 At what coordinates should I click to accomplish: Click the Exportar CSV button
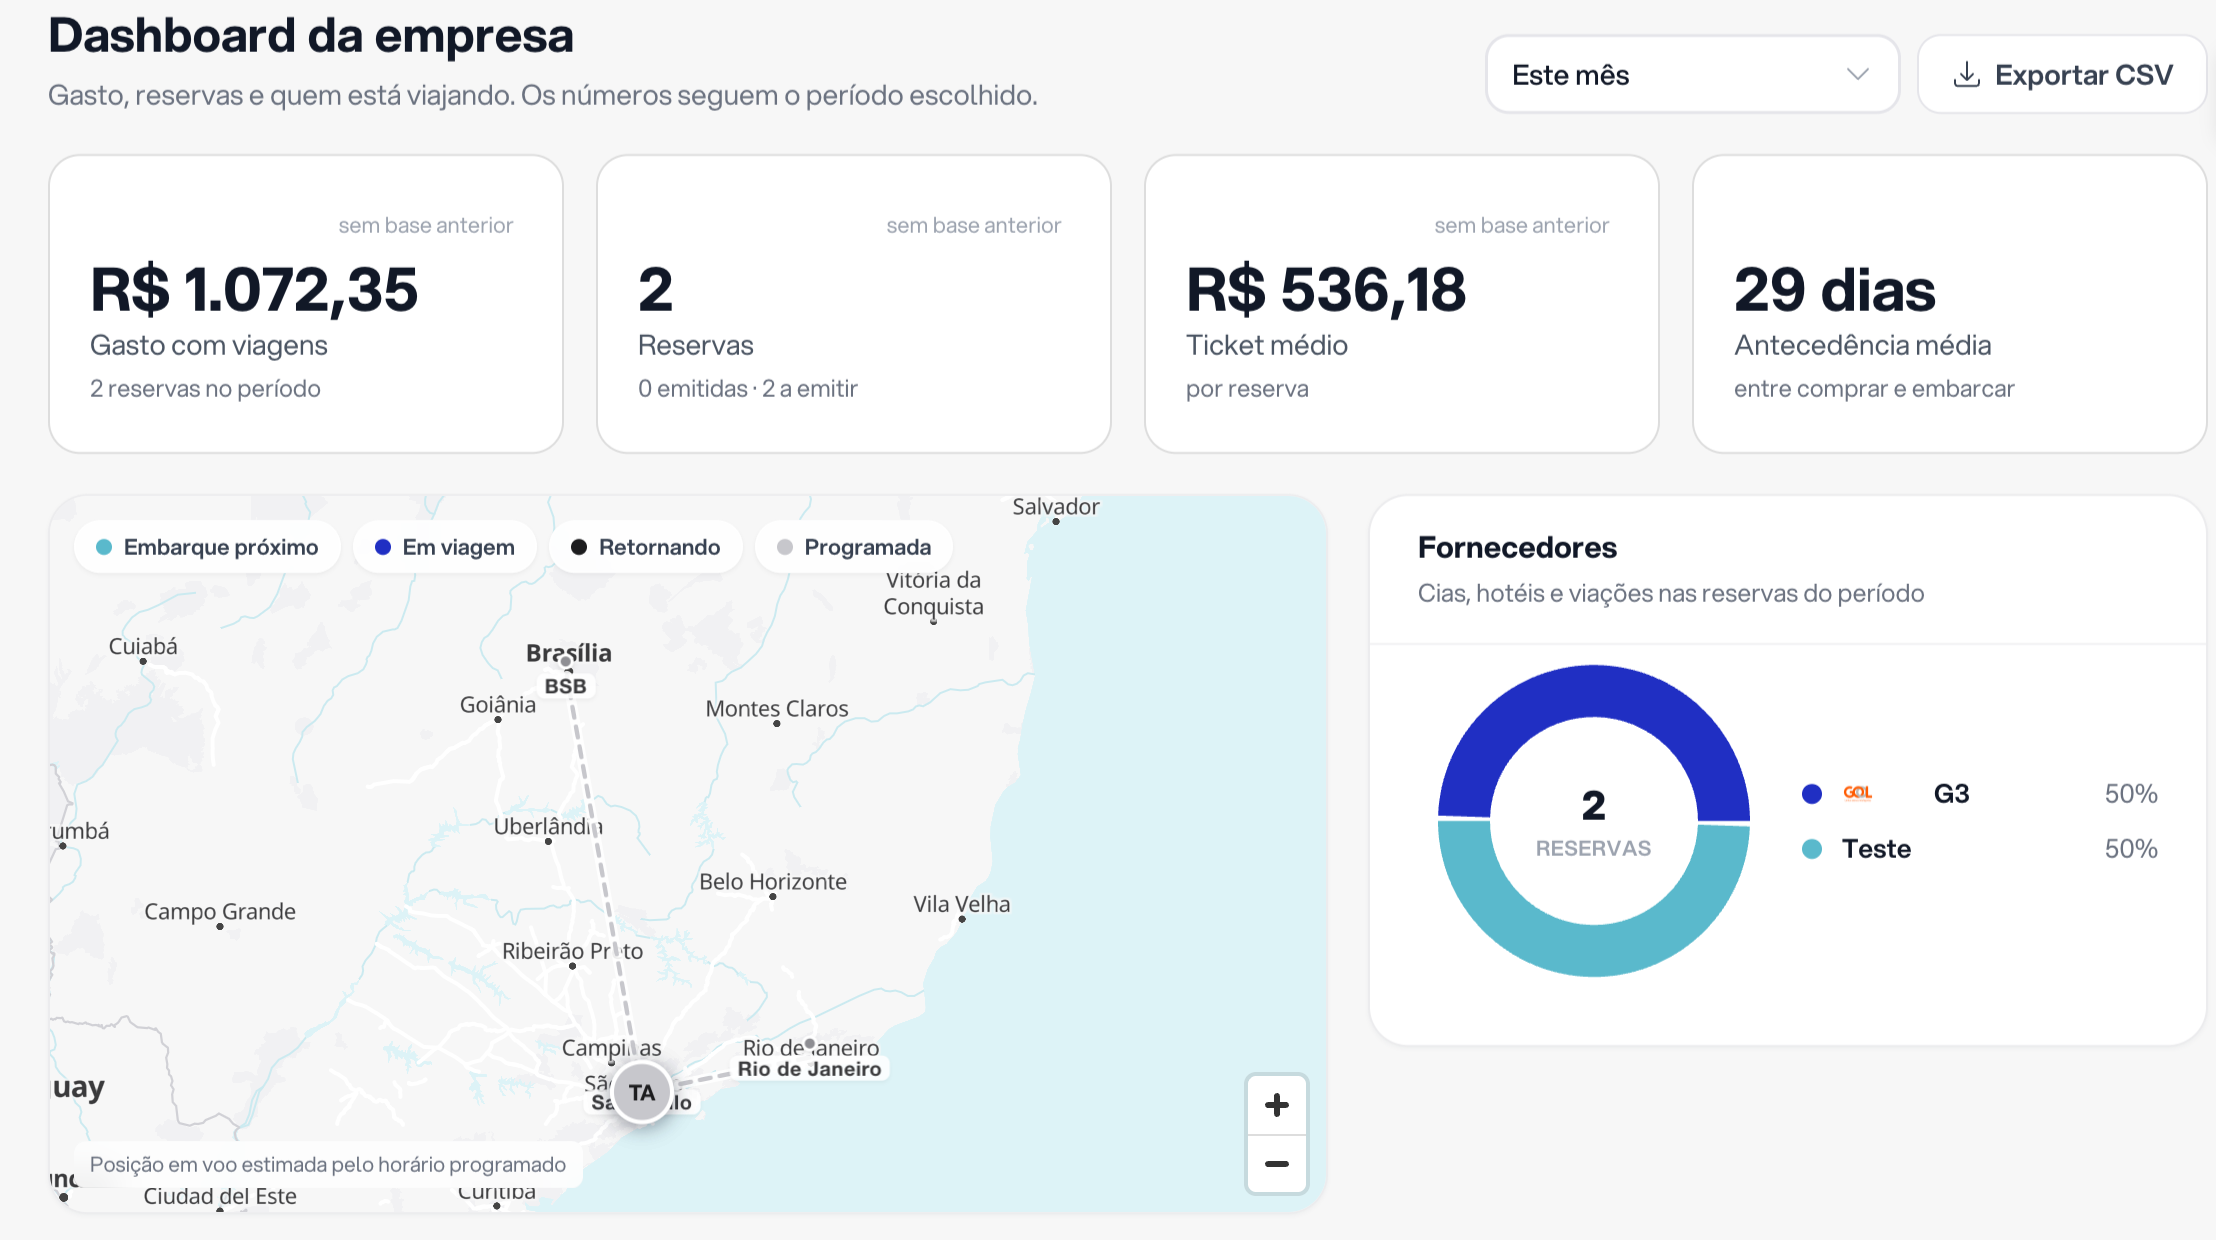(2062, 75)
